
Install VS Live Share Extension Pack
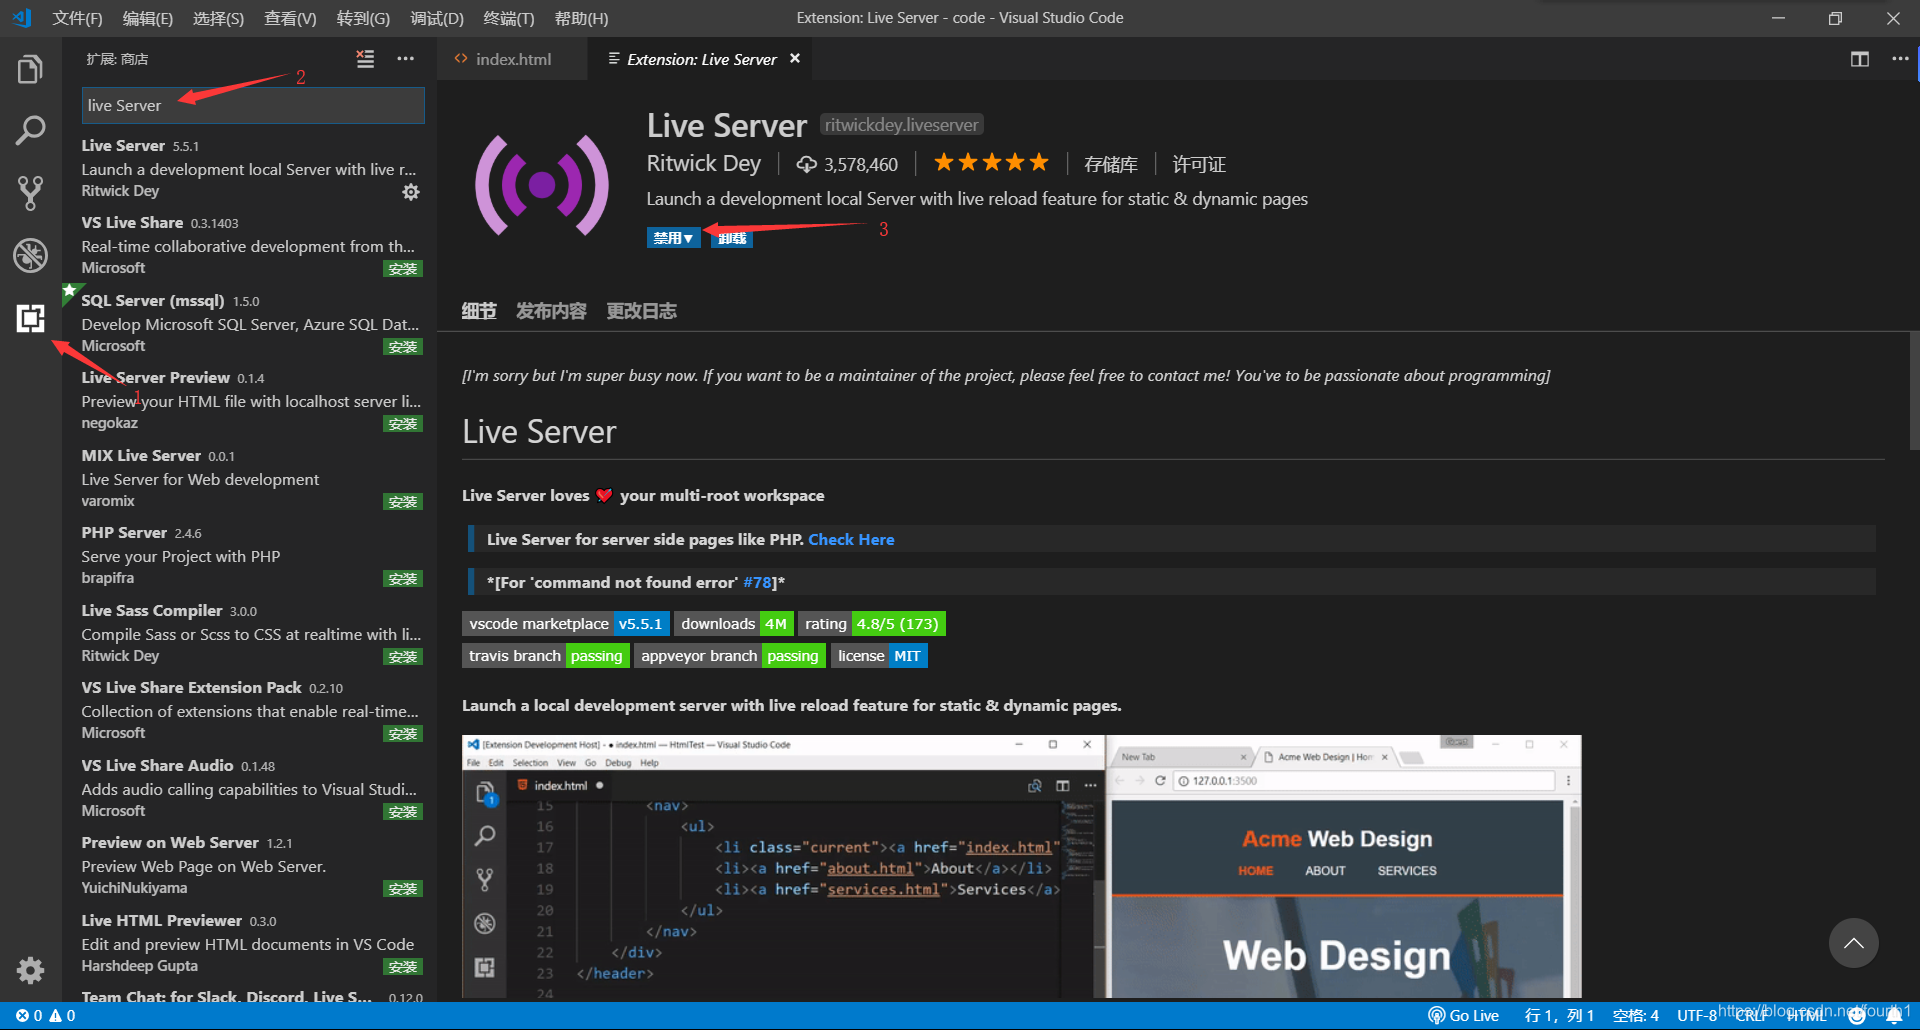pyautogui.click(x=403, y=734)
